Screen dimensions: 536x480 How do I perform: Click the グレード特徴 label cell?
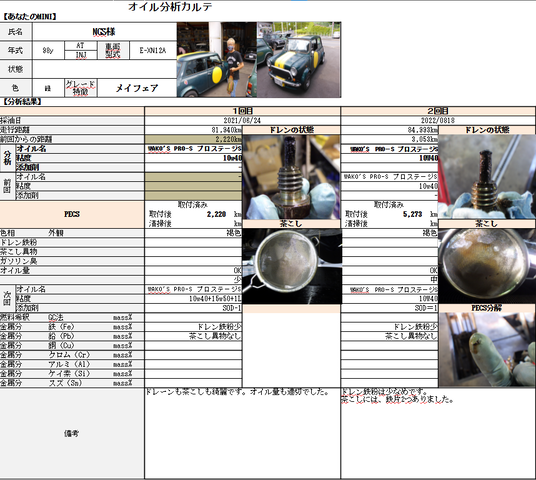pyautogui.click(x=80, y=88)
